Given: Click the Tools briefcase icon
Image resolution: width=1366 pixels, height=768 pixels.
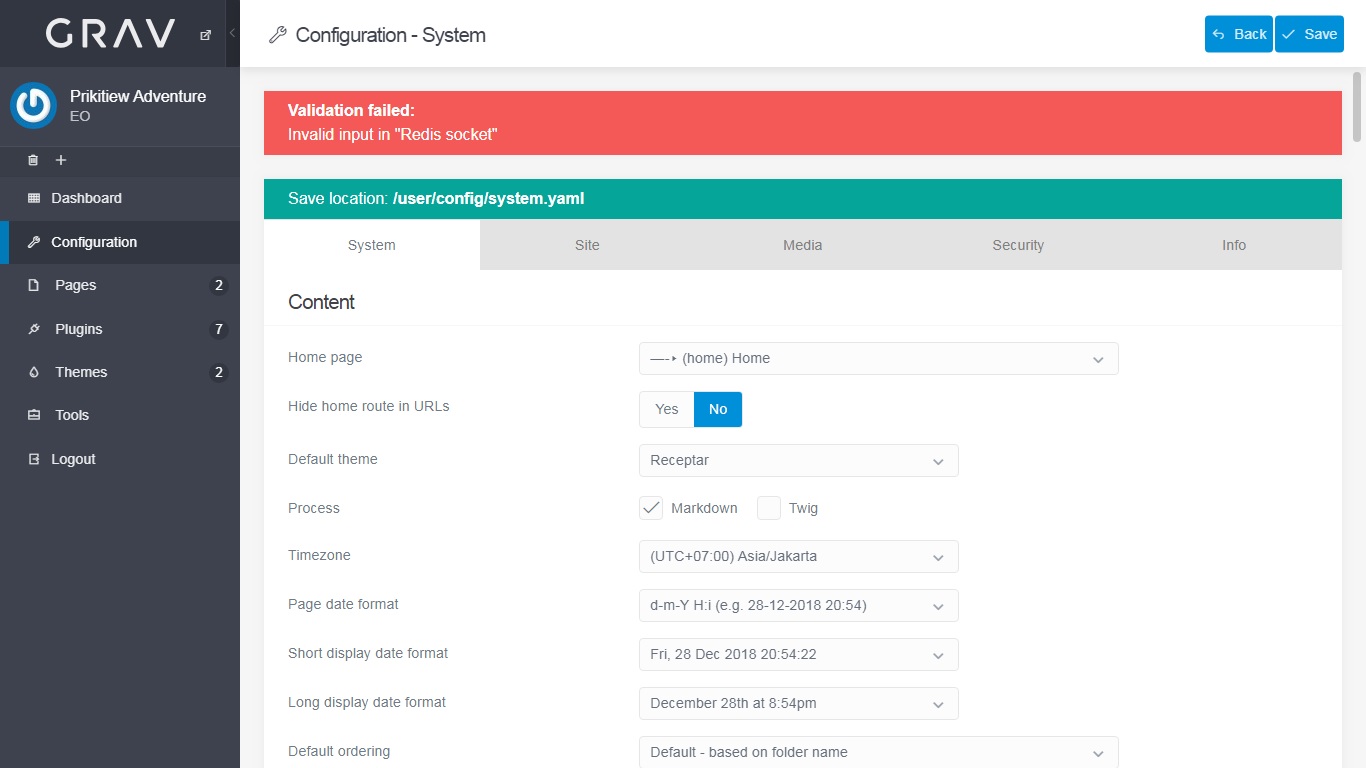Looking at the screenshot, I should point(34,415).
